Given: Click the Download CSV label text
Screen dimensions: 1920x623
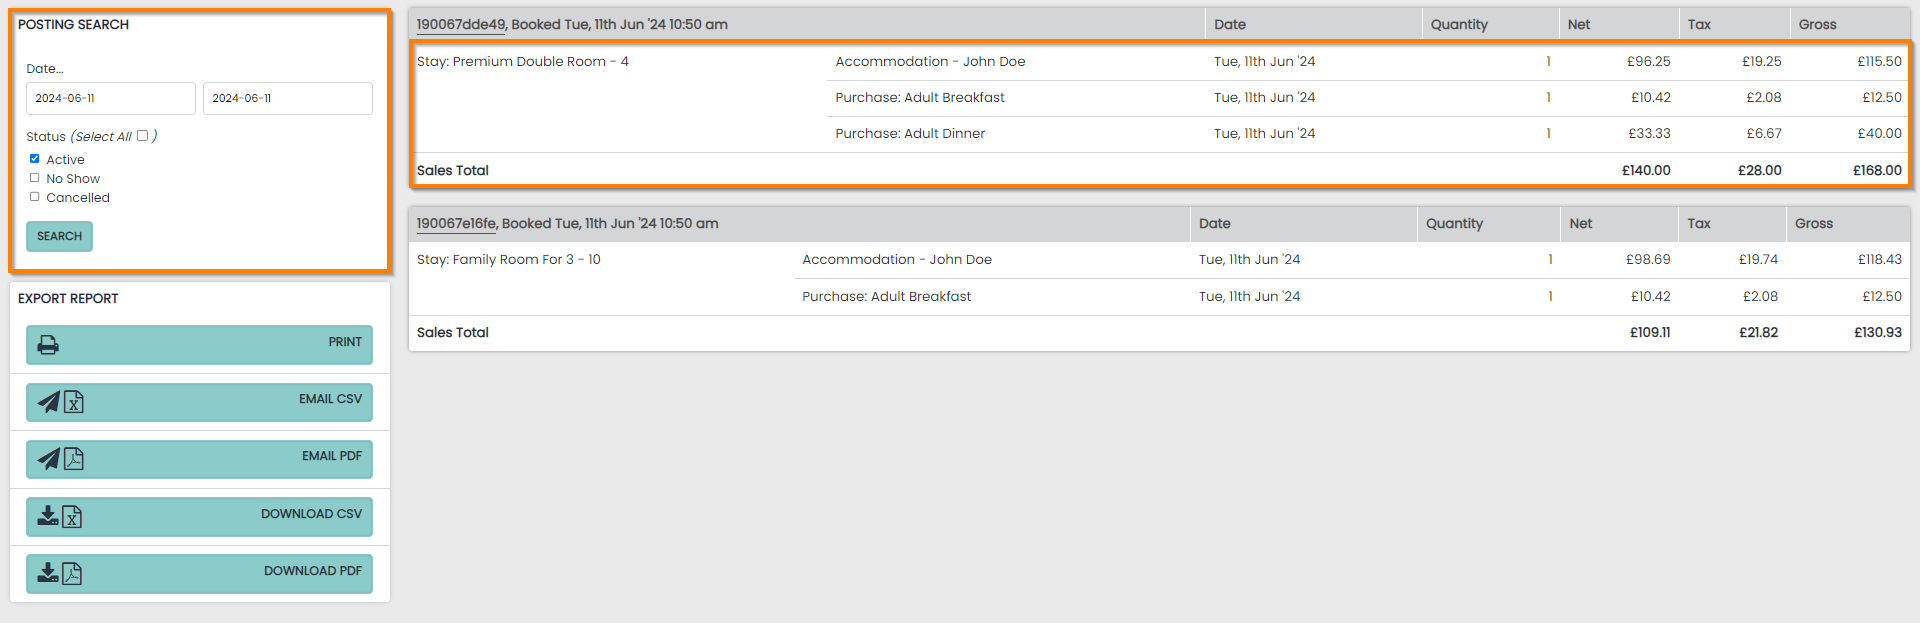Looking at the screenshot, I should 311,514.
